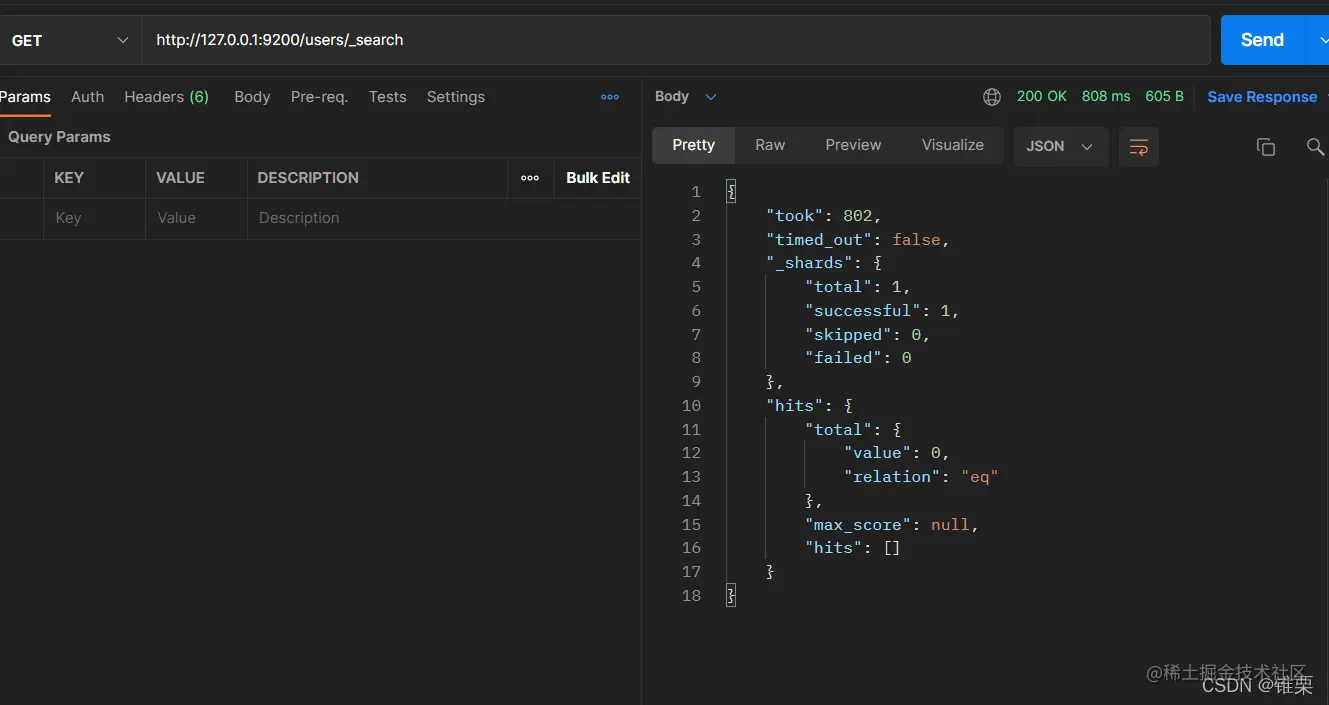Open the query params column options ellipsis
The width and height of the screenshot is (1329, 705).
[530, 178]
